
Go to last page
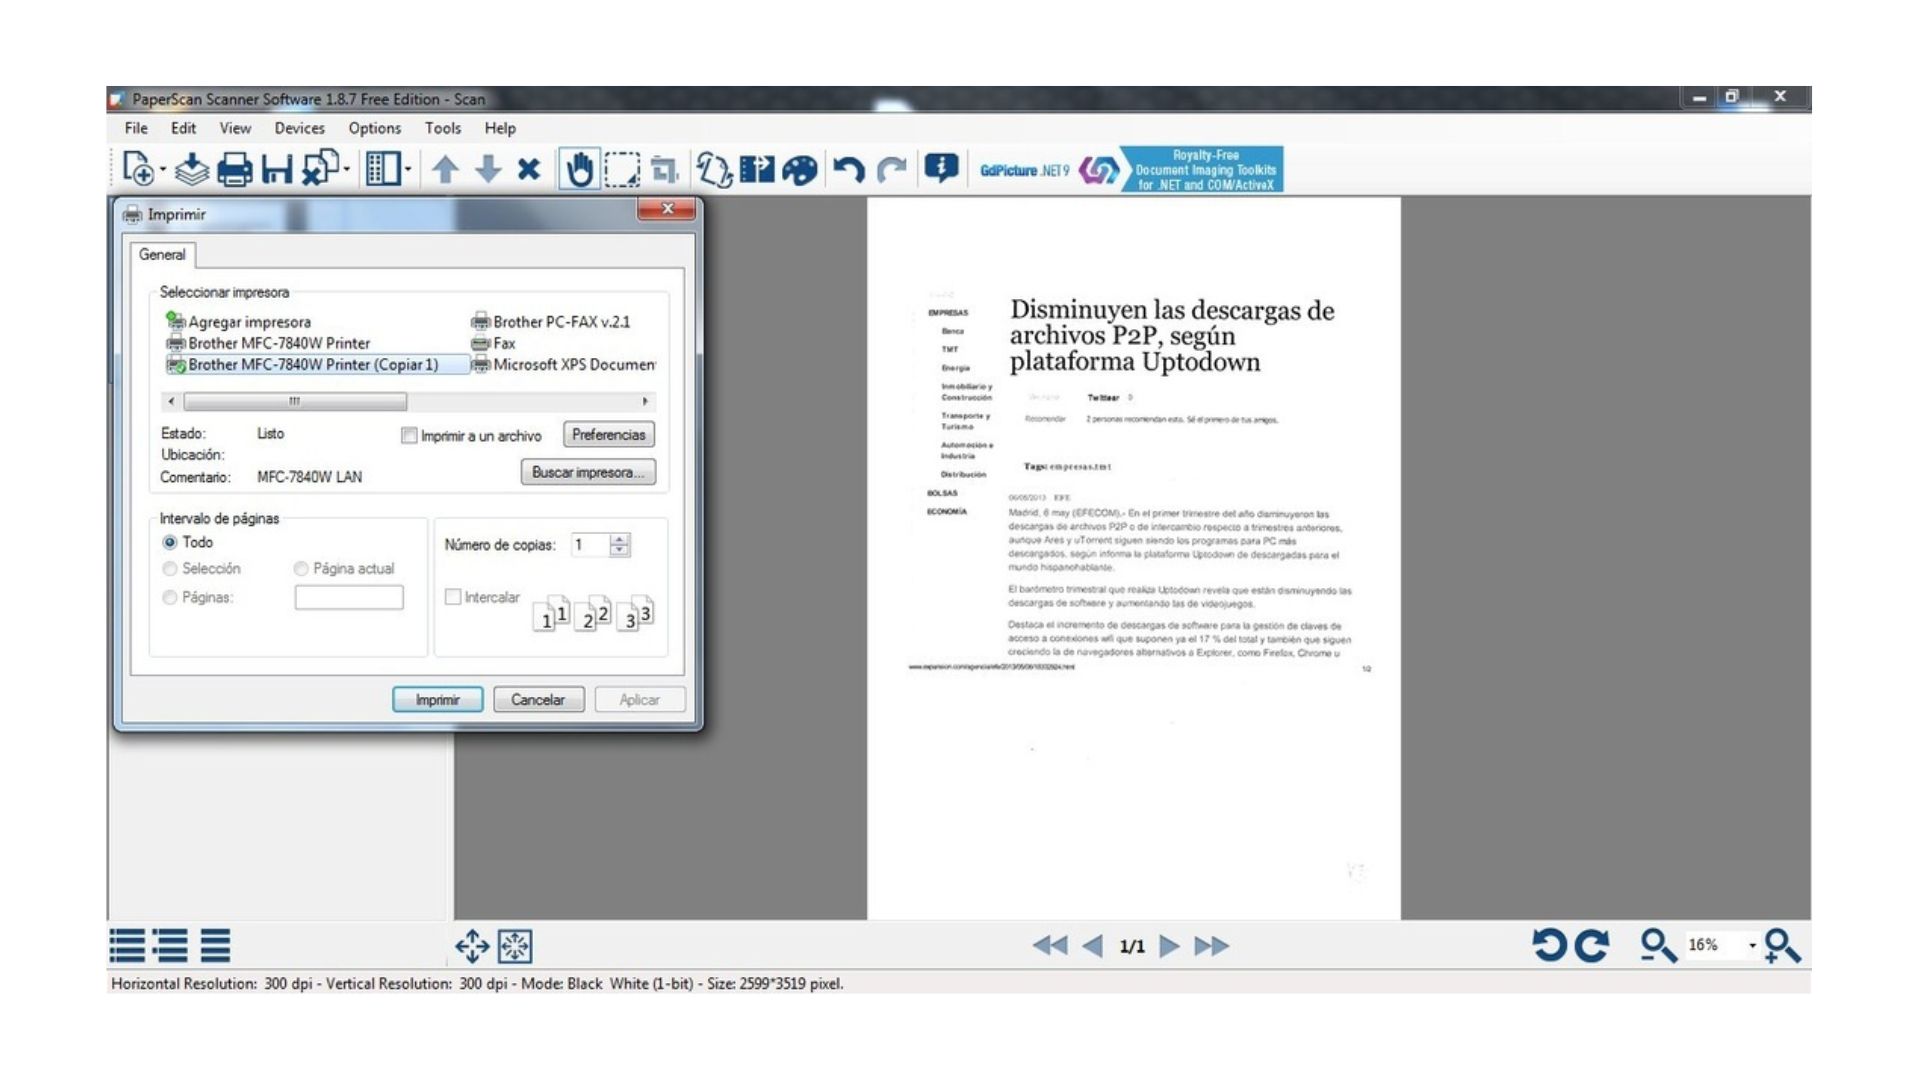point(1211,945)
